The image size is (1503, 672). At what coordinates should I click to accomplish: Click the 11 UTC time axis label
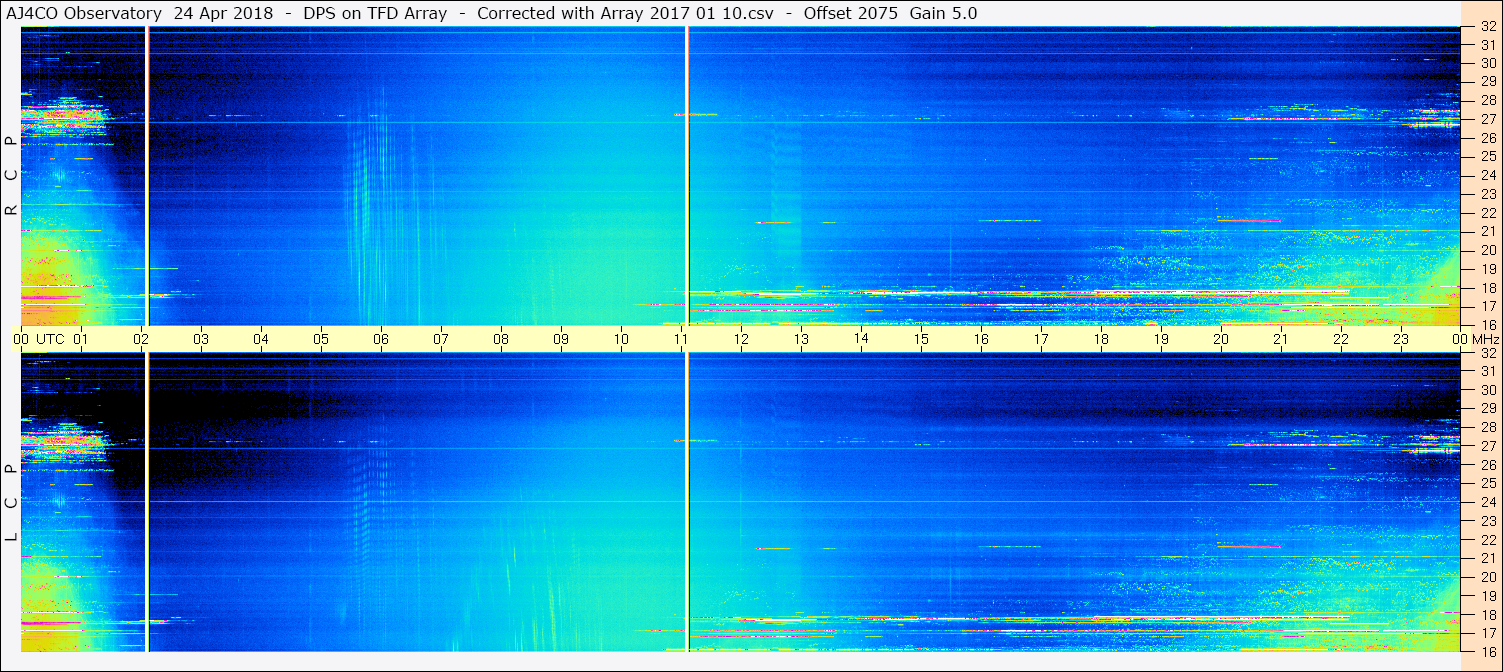681,339
